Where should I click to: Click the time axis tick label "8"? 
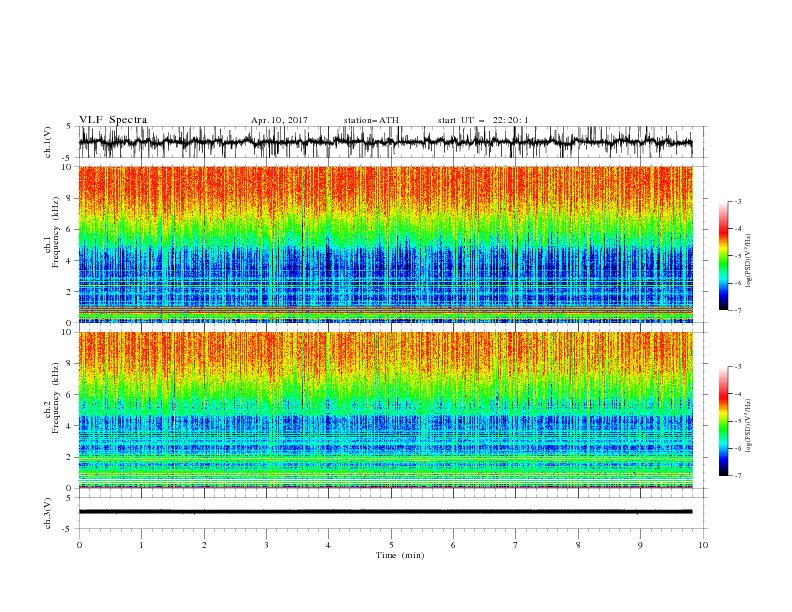pyautogui.click(x=578, y=545)
